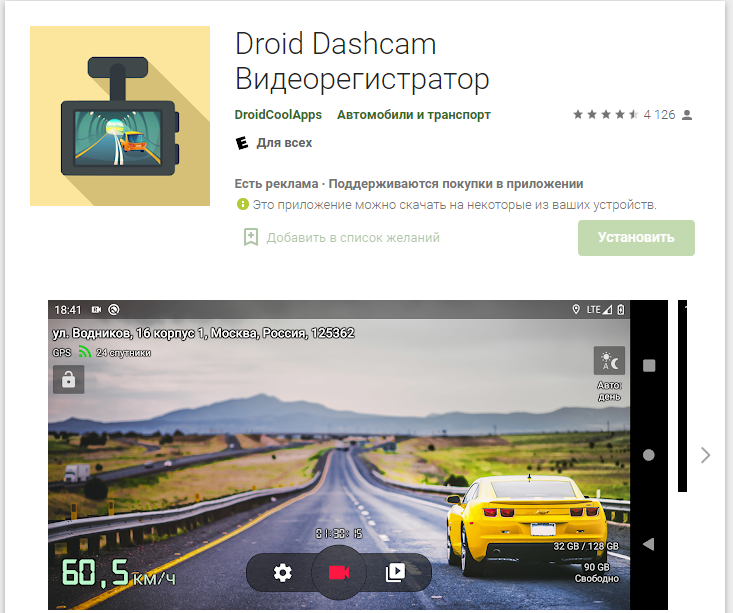
Task: Click the green GPS signal icon
Action: [84, 352]
